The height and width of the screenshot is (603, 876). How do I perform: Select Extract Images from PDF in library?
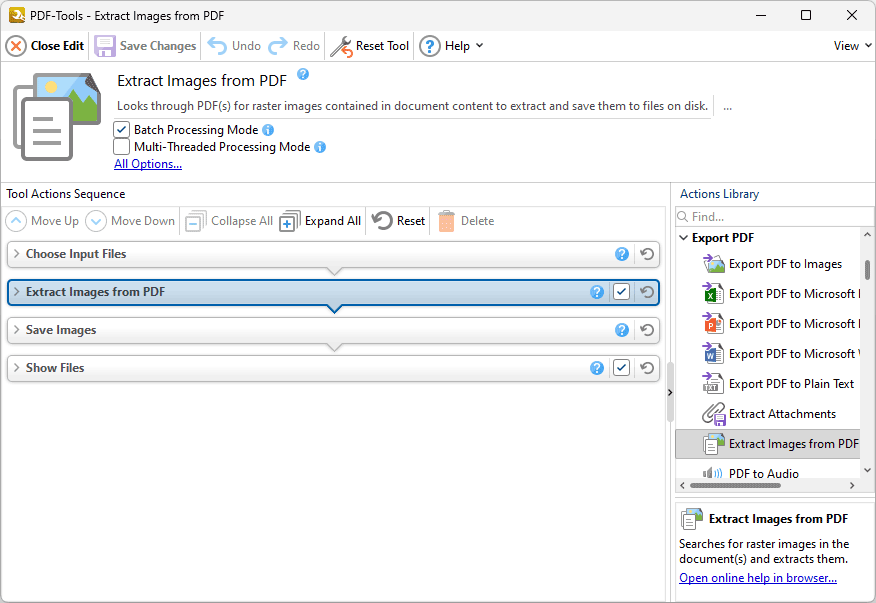(x=768, y=444)
